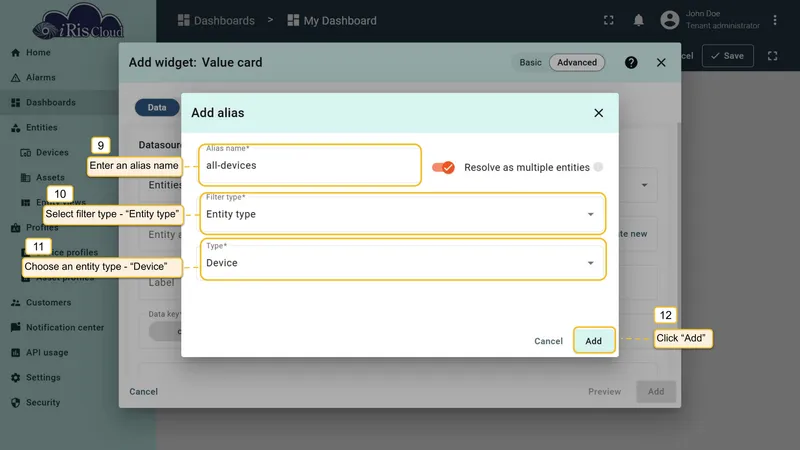This screenshot has height=450, width=800.
Task: Toggle fullscreen icon in top bar
Action: coord(609,20)
